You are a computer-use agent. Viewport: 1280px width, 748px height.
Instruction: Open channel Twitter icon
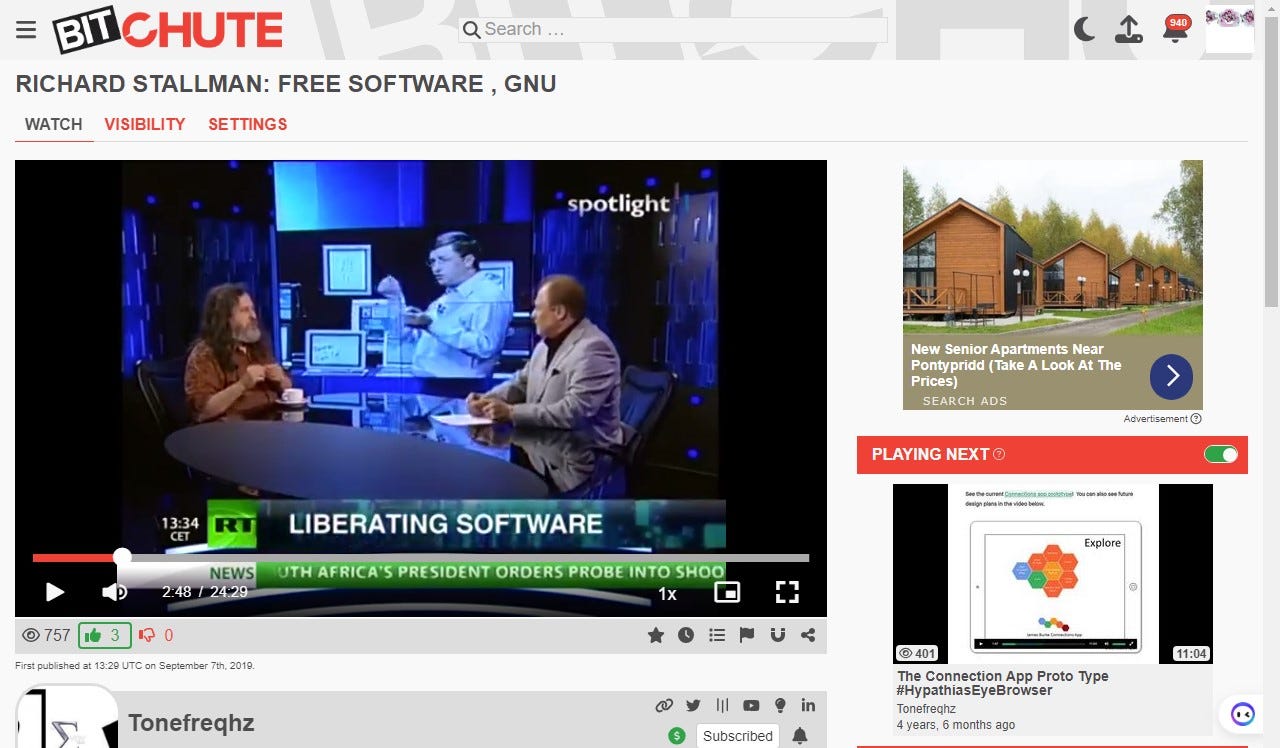coord(693,705)
